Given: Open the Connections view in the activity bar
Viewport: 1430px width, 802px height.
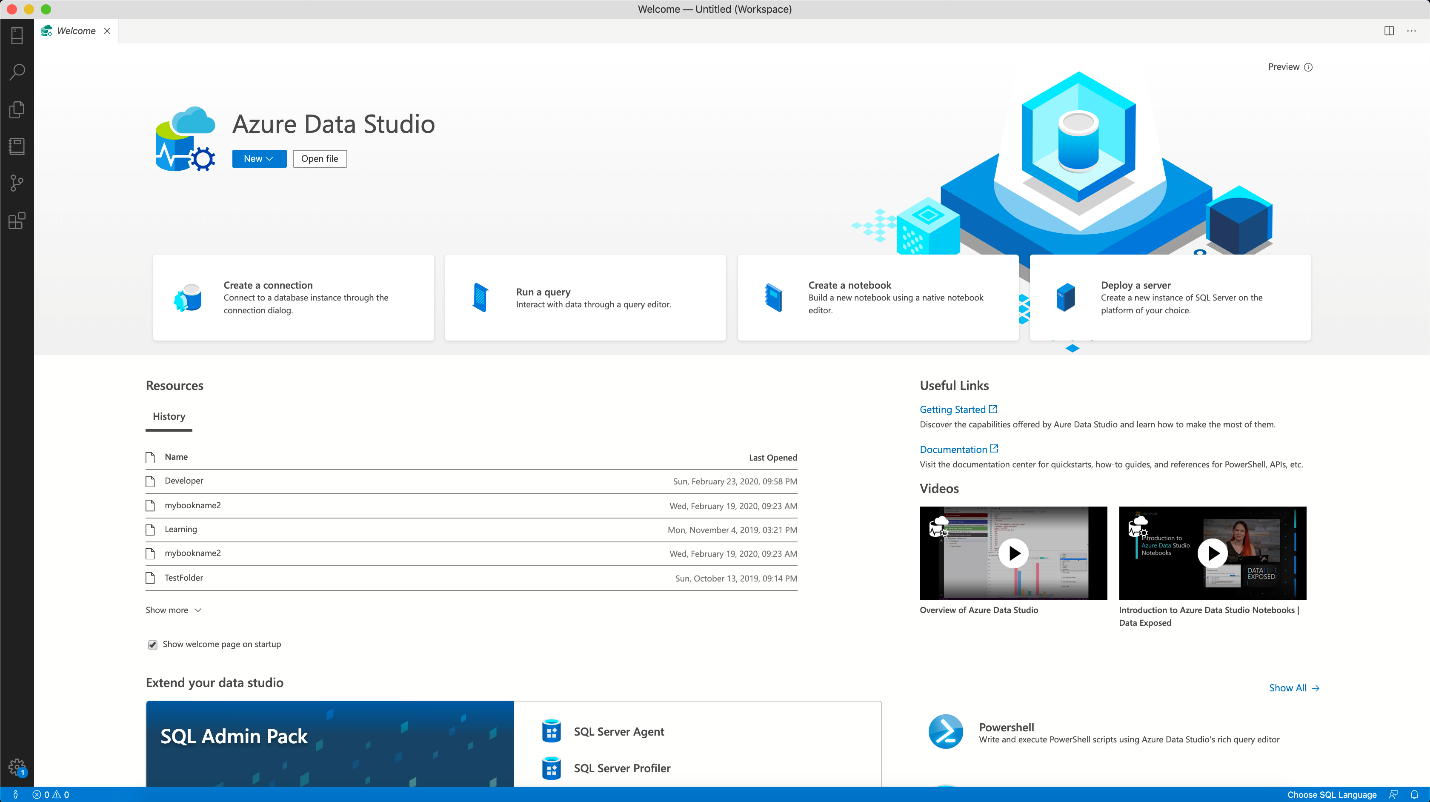Looking at the screenshot, I should coord(16,35).
